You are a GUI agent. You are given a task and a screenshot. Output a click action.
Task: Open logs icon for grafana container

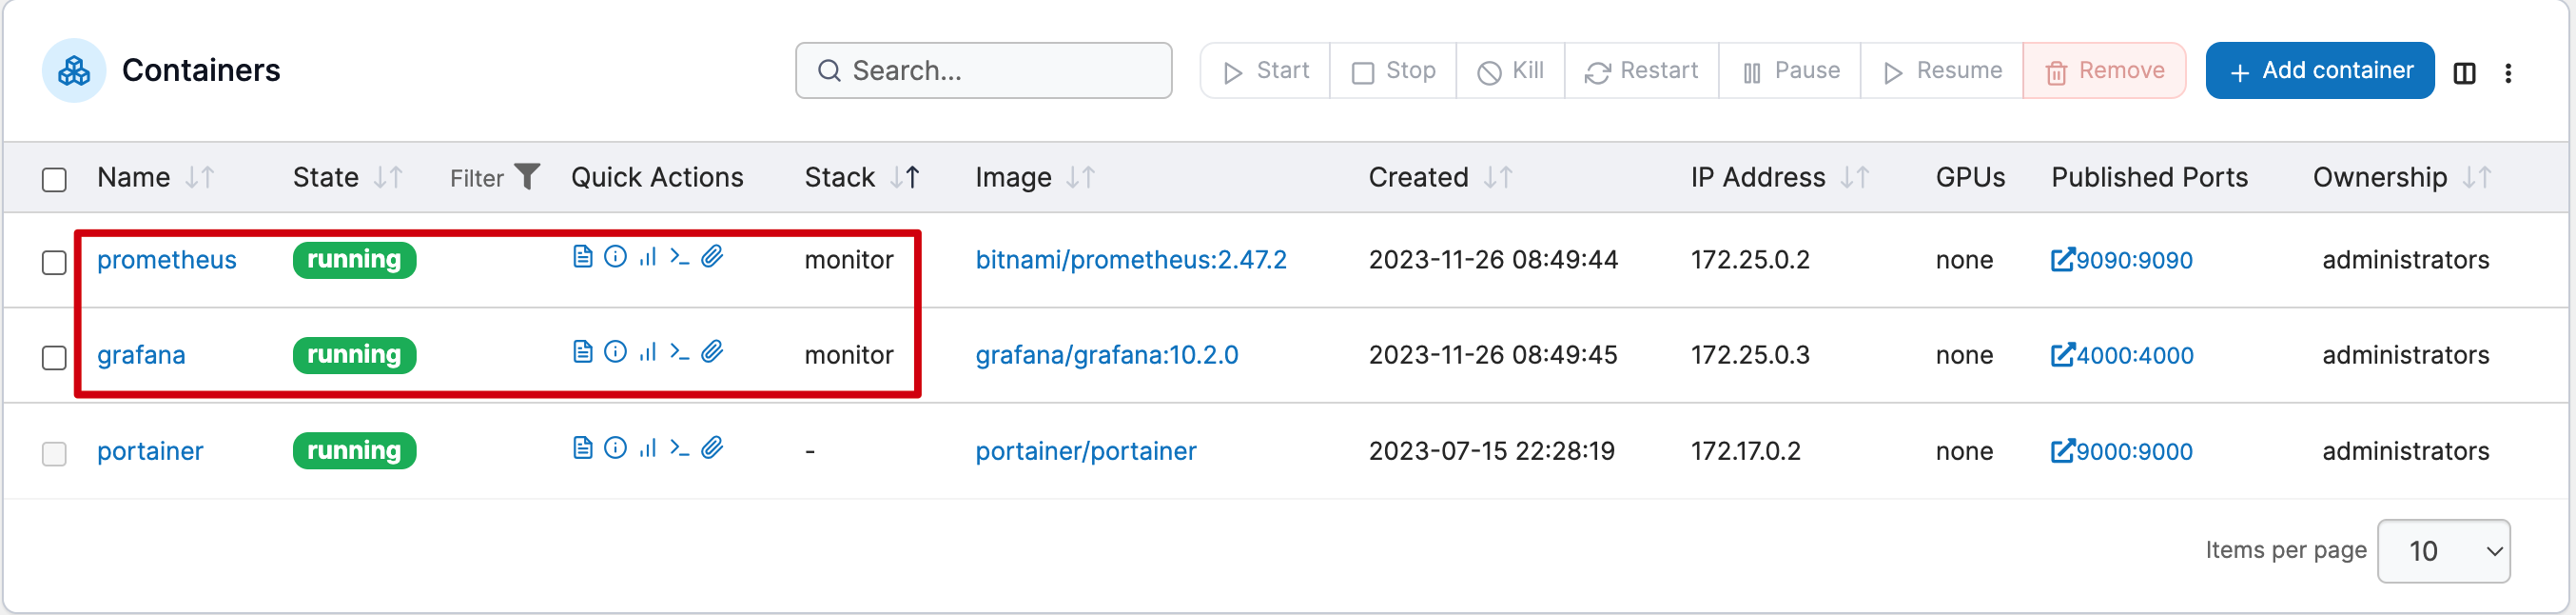click(583, 352)
